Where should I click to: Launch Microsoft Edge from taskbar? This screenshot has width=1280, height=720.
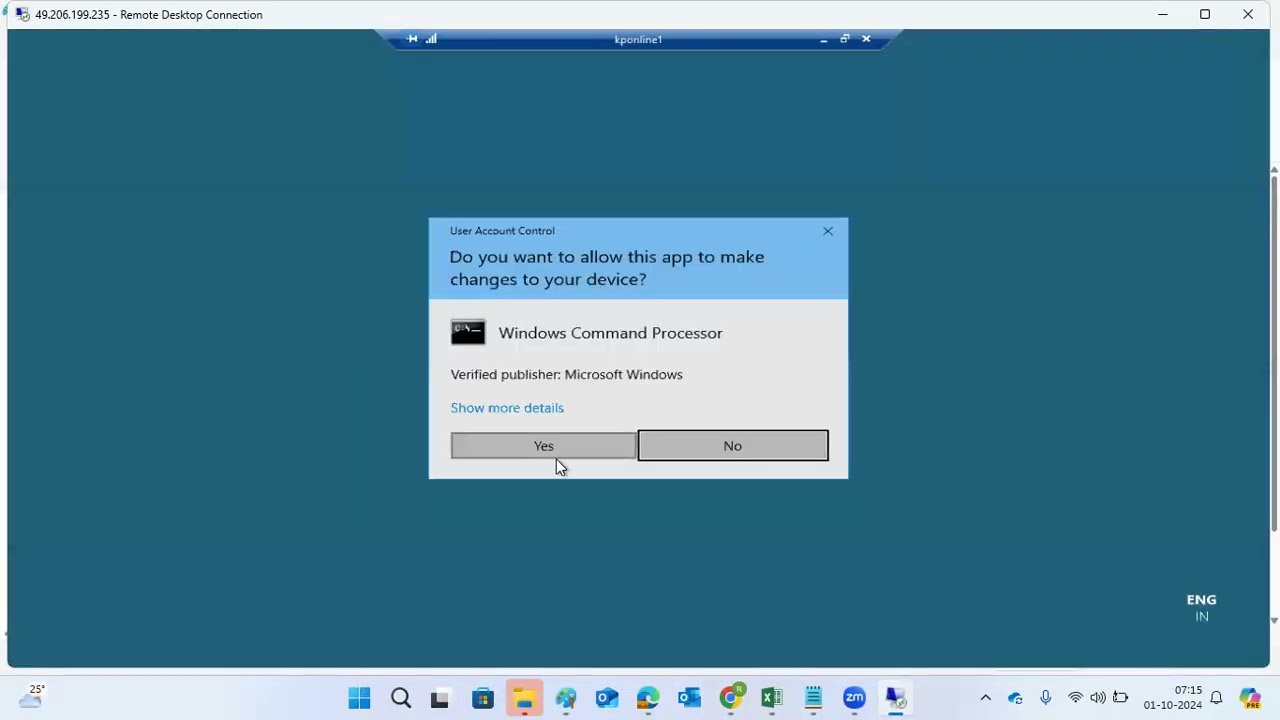648,698
